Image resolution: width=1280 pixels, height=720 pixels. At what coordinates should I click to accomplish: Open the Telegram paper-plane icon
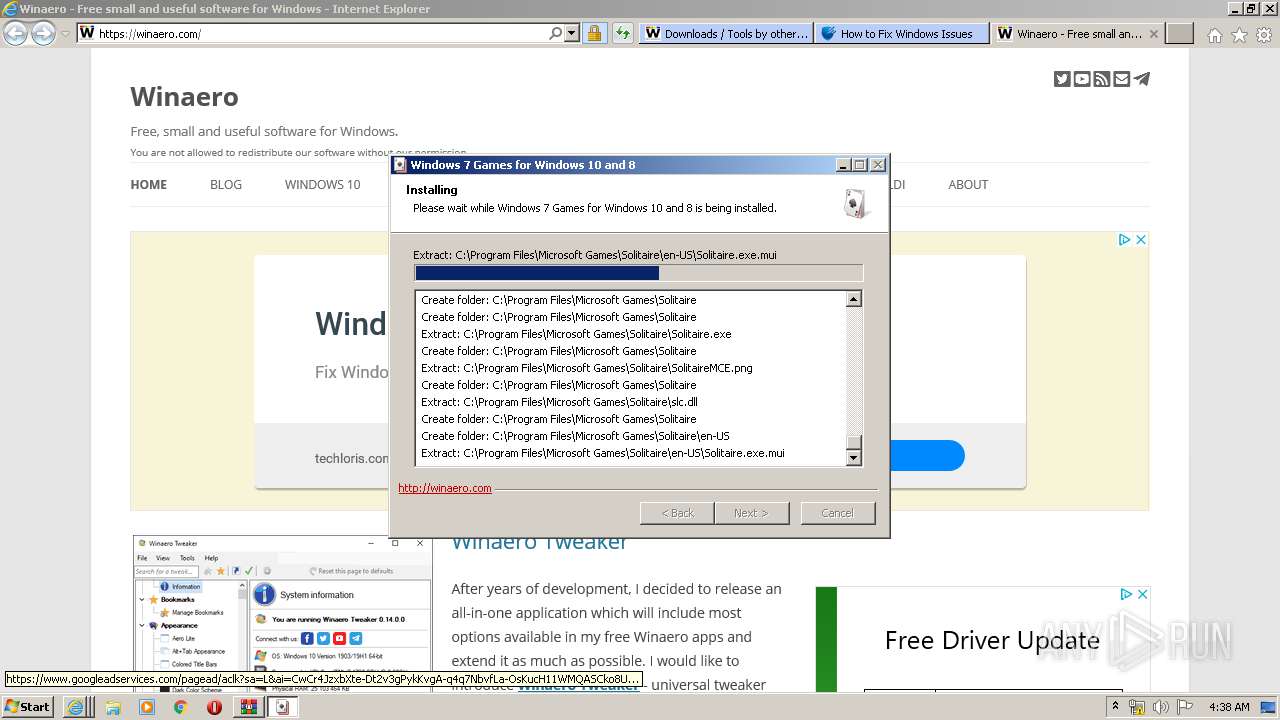(1142, 79)
